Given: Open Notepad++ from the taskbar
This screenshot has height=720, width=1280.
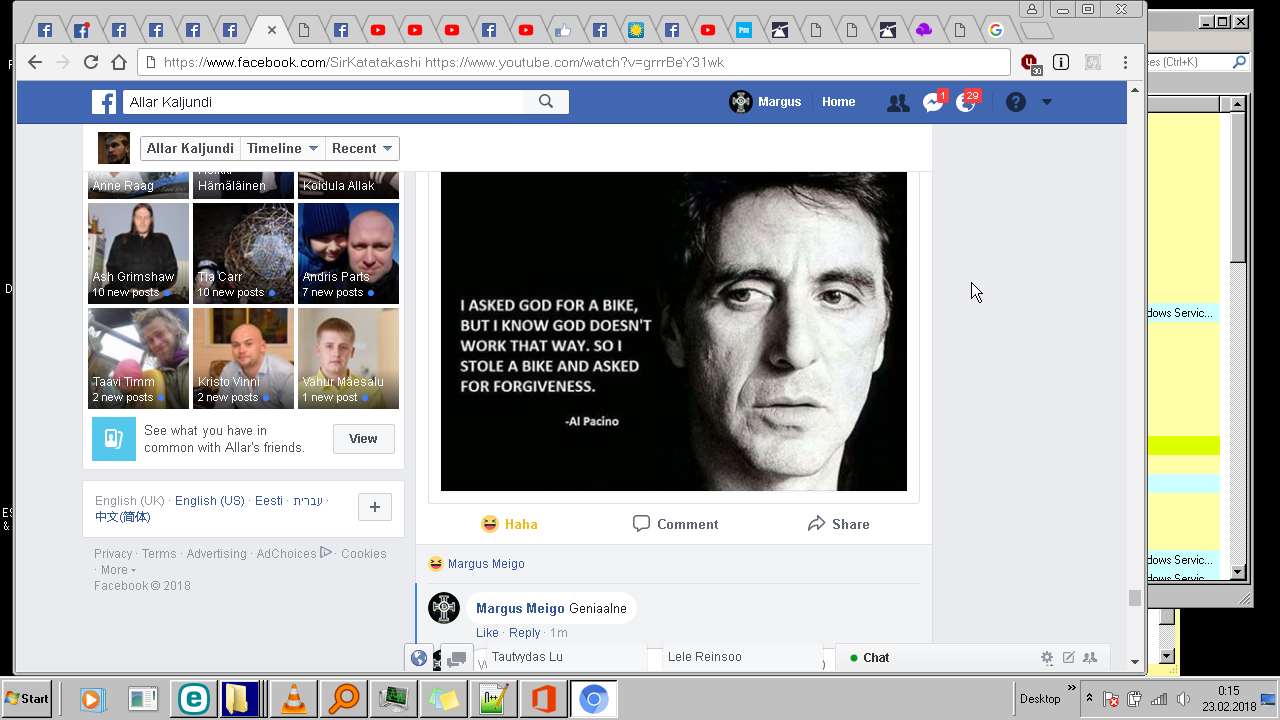Looking at the screenshot, I should 493,699.
